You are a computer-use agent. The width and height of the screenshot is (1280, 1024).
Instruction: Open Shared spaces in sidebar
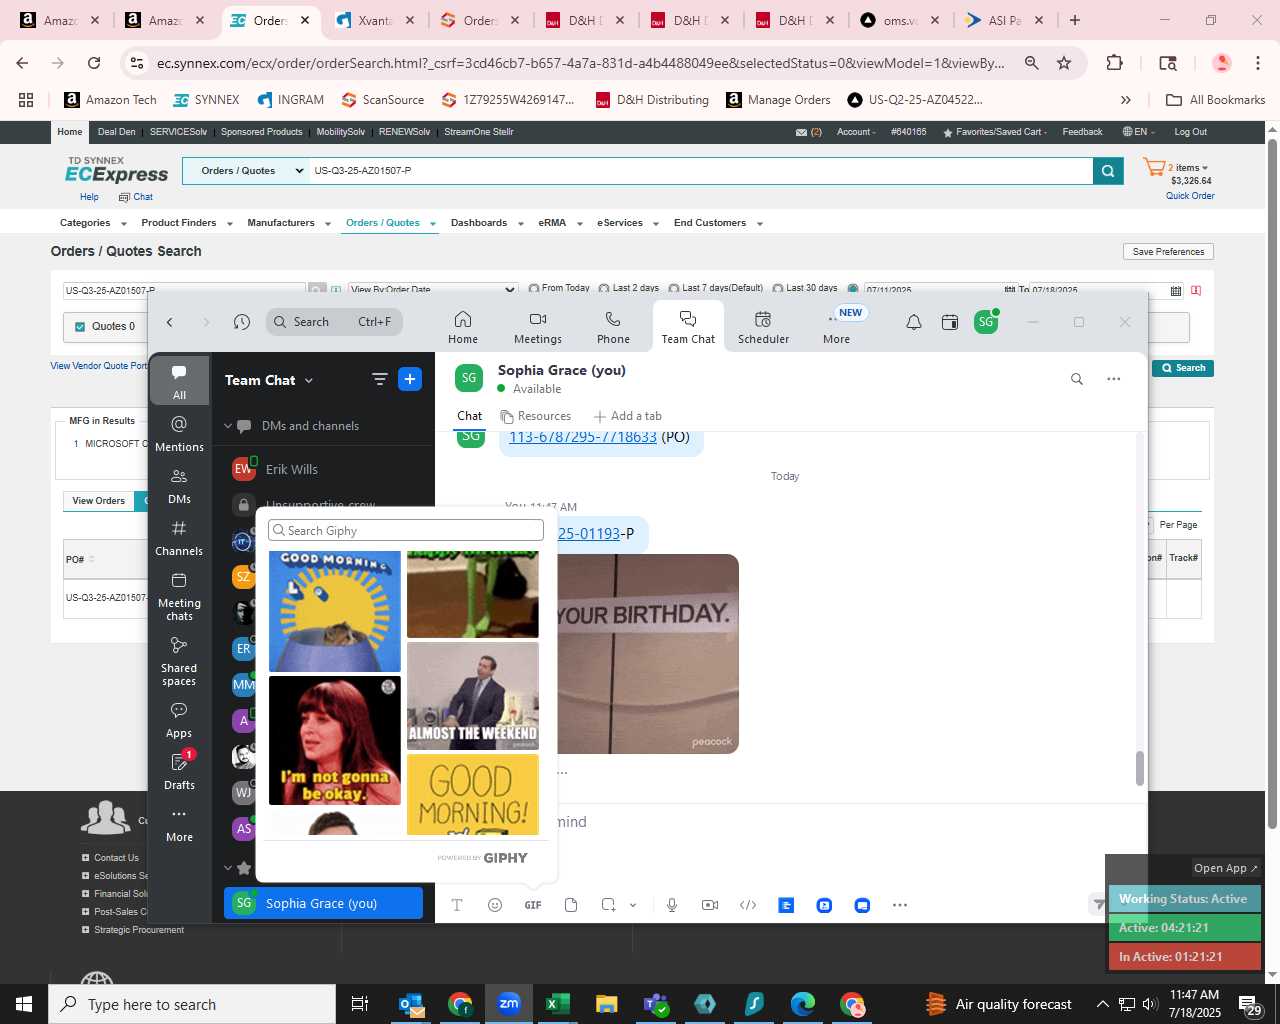[x=179, y=661]
